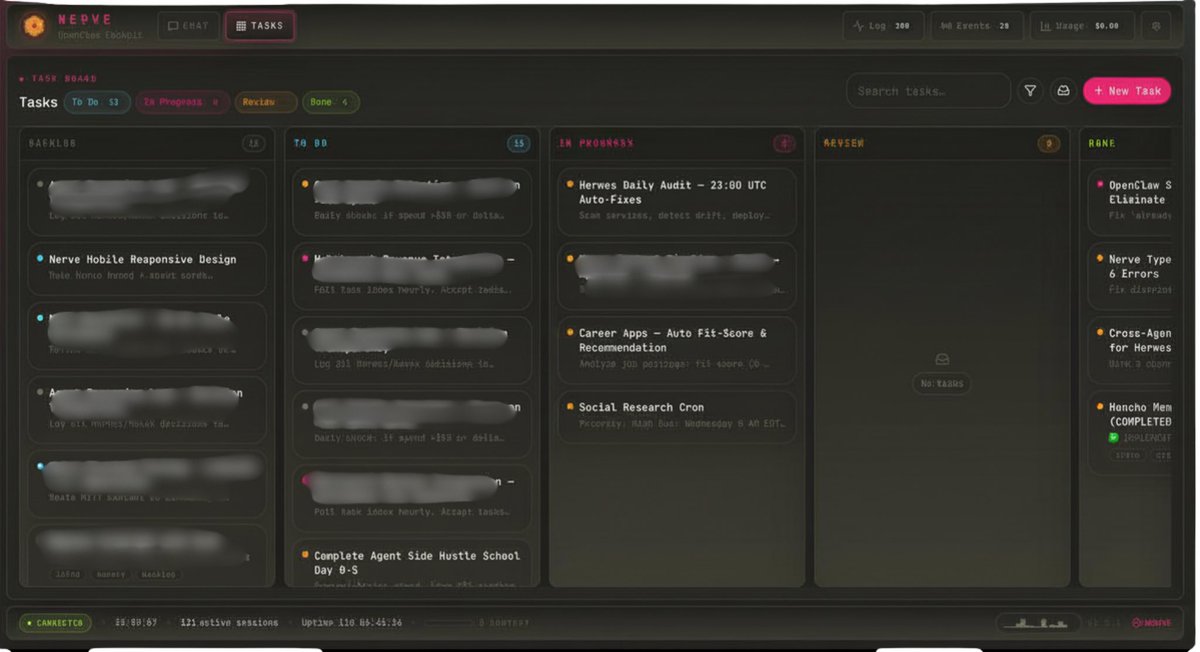Click the empty inbox icon in Review column
Image resolution: width=1200 pixels, height=652 pixels.
coord(941,359)
